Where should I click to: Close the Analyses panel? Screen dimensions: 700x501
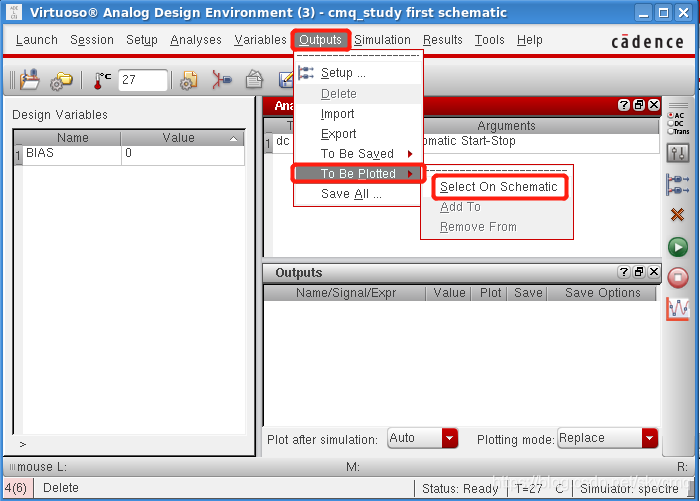tap(654, 105)
